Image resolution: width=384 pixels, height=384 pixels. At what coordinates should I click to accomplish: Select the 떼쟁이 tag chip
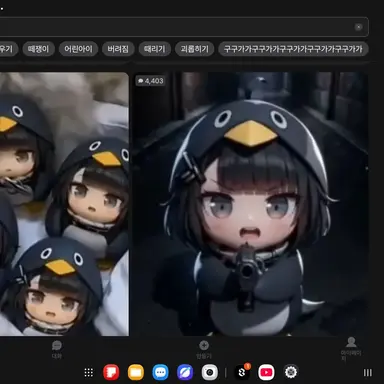pyautogui.click(x=38, y=49)
